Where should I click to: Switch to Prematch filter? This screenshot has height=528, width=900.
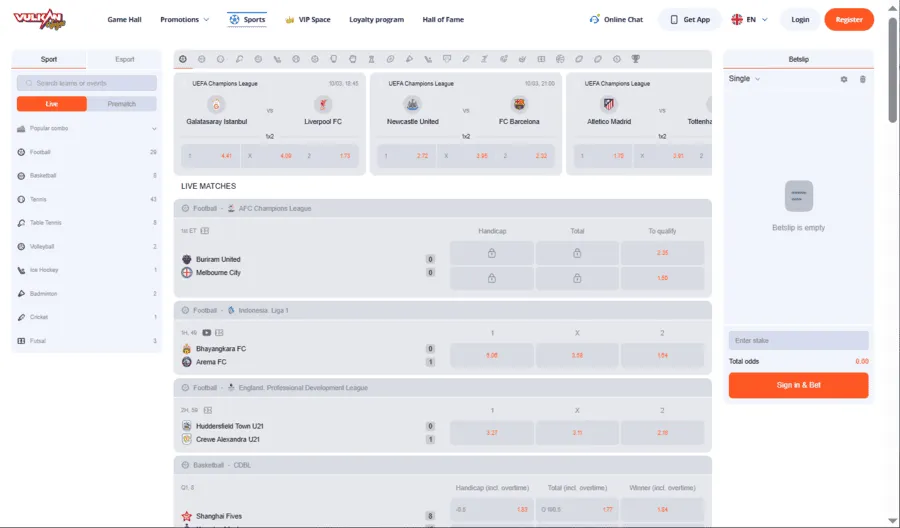[x=122, y=104]
